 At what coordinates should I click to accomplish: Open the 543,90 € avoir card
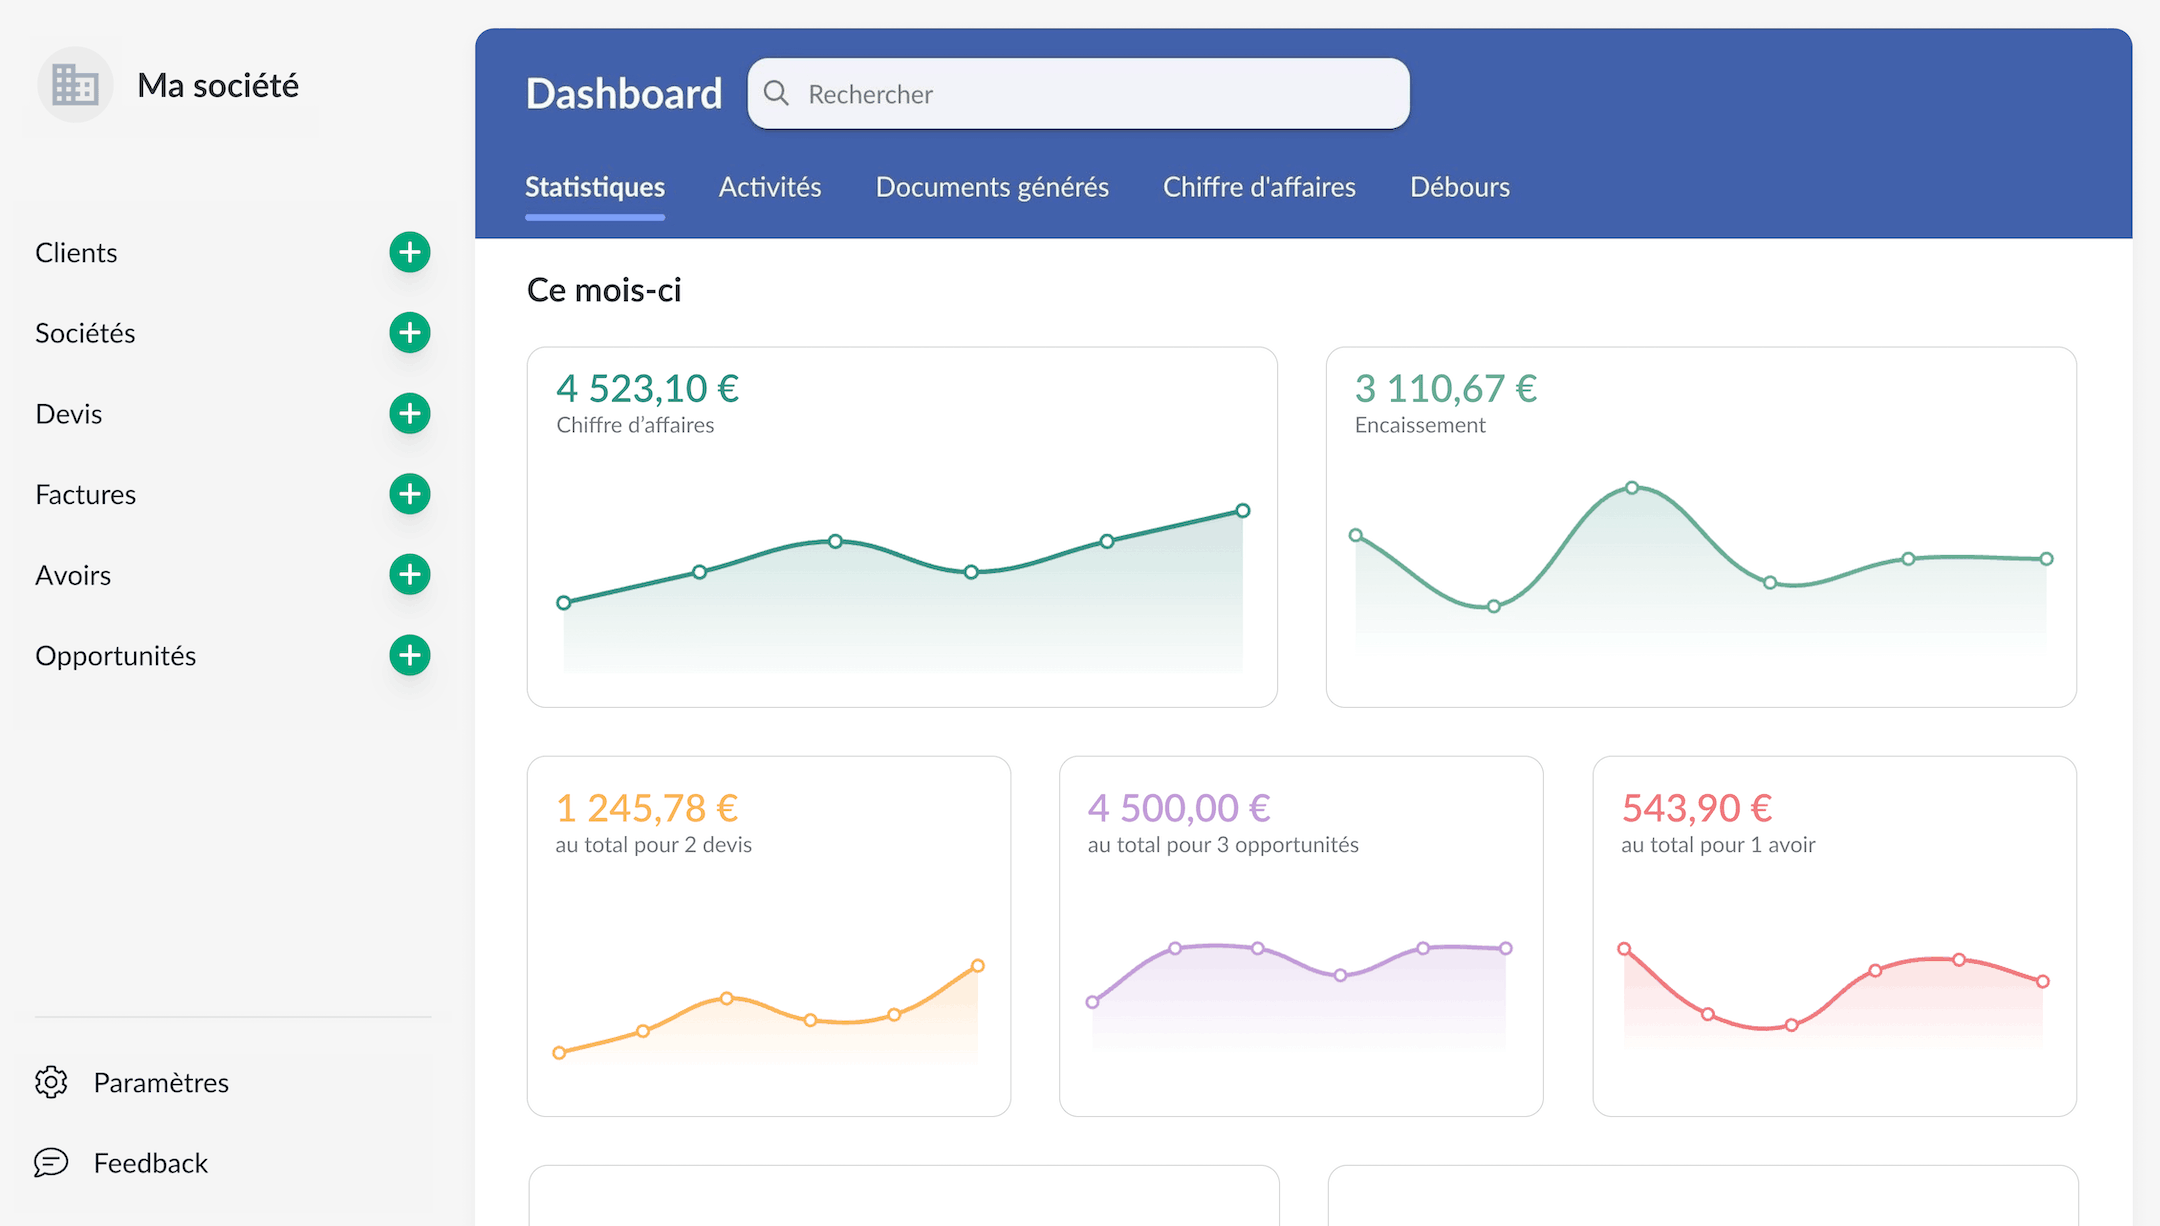click(1834, 936)
